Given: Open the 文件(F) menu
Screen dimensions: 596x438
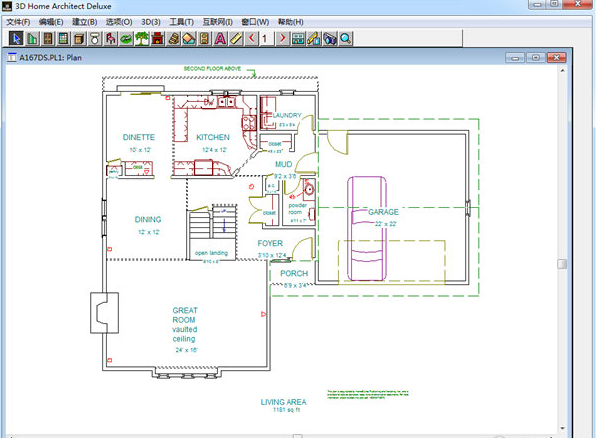Looking at the screenshot, I should [18, 22].
